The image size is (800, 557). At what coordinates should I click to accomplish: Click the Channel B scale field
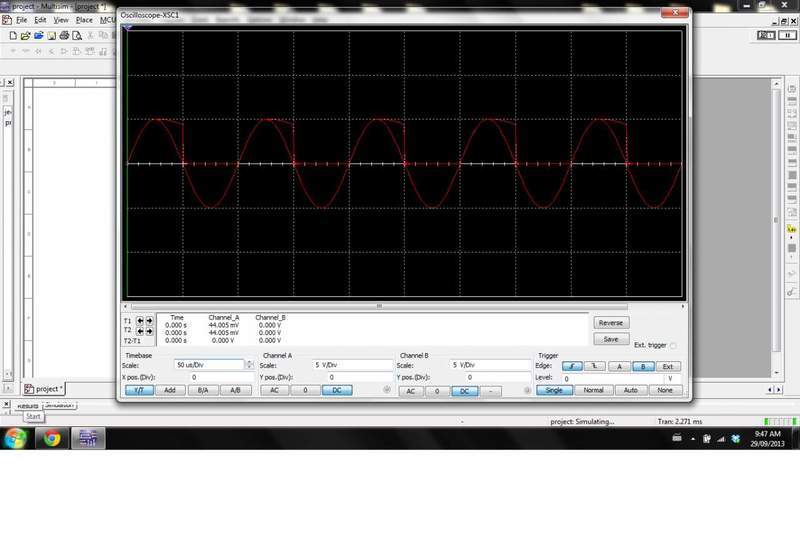pyautogui.click(x=490, y=366)
